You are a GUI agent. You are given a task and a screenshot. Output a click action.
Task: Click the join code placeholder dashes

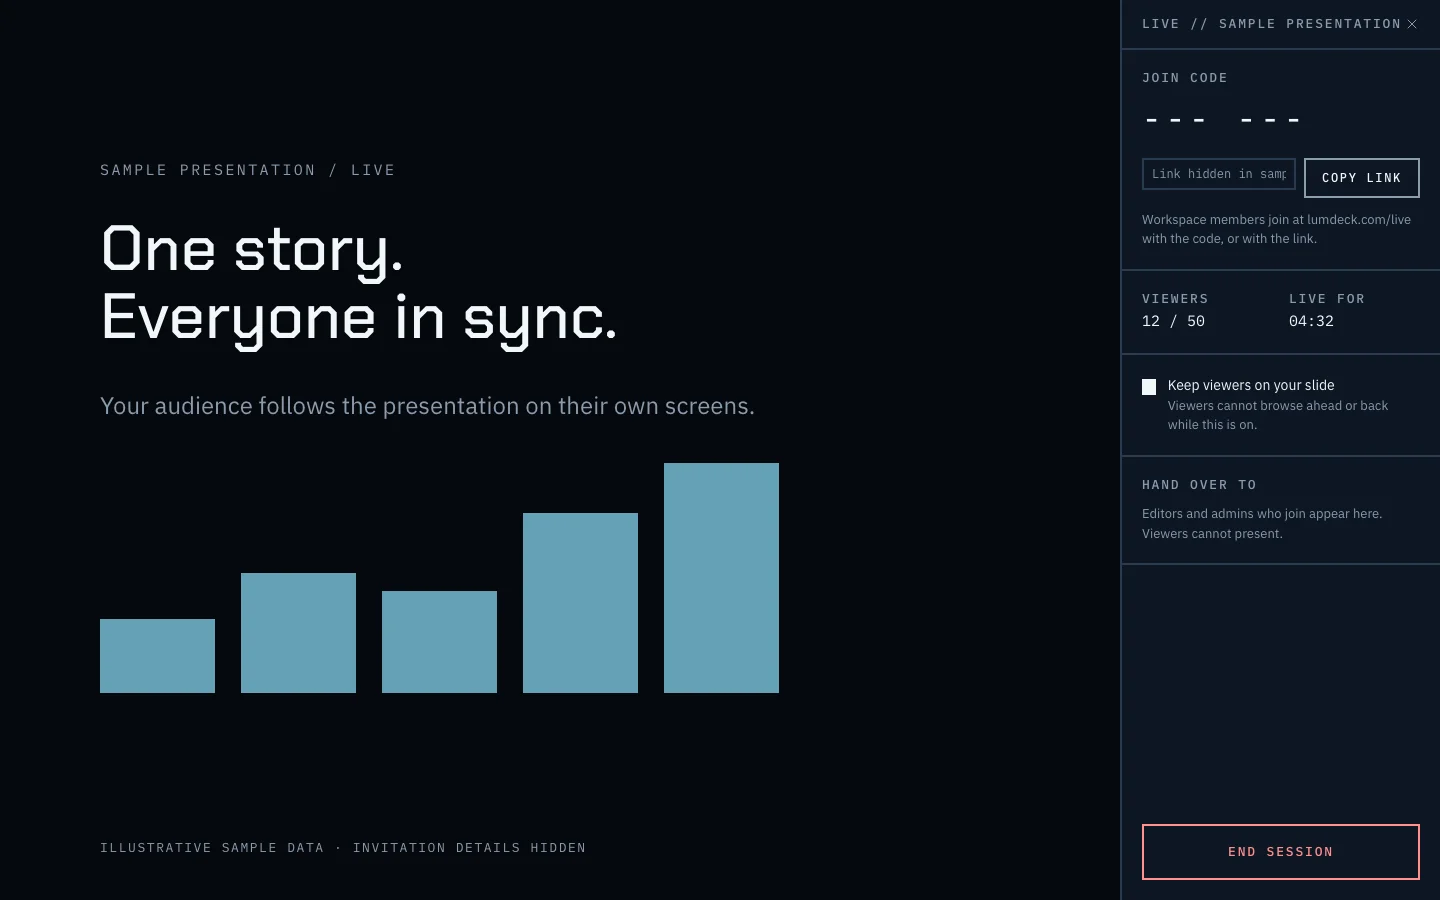(1222, 120)
